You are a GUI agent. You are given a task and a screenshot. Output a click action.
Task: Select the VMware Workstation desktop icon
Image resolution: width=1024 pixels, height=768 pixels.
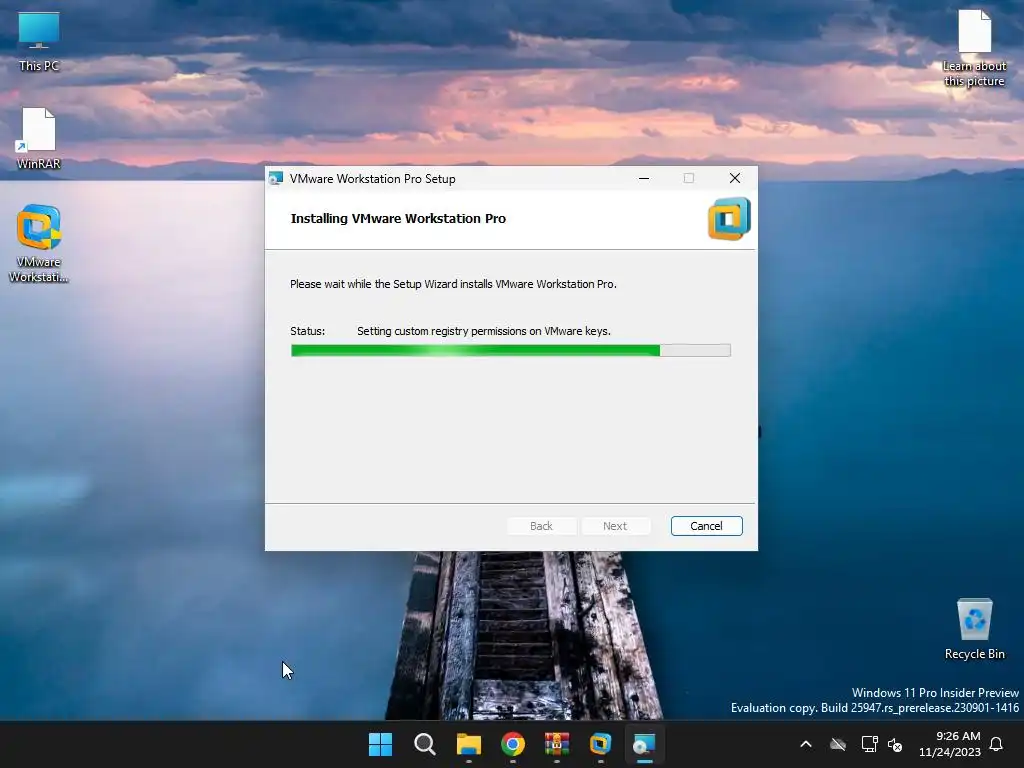pos(39,244)
